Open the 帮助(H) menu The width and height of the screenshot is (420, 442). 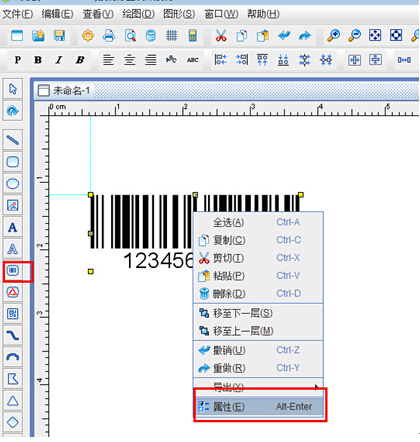[263, 14]
